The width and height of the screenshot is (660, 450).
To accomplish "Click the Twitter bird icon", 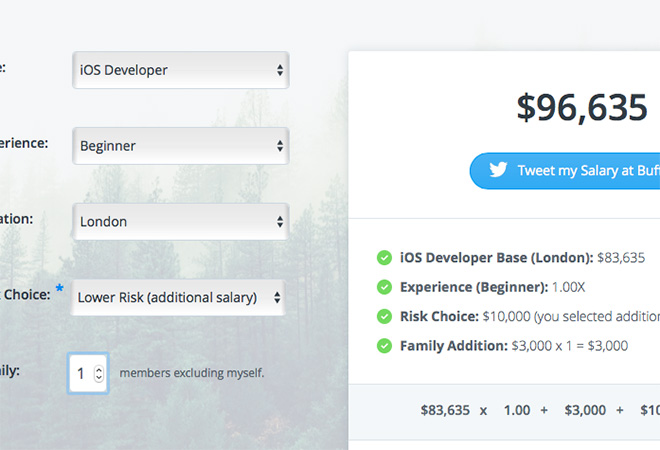I will [x=498, y=170].
